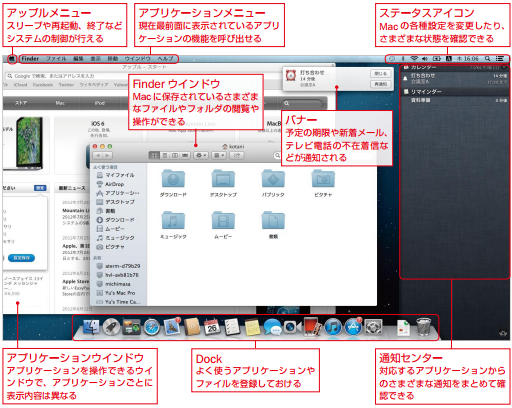Select aterm-d79b29 shared device in sidebar

tap(118, 266)
